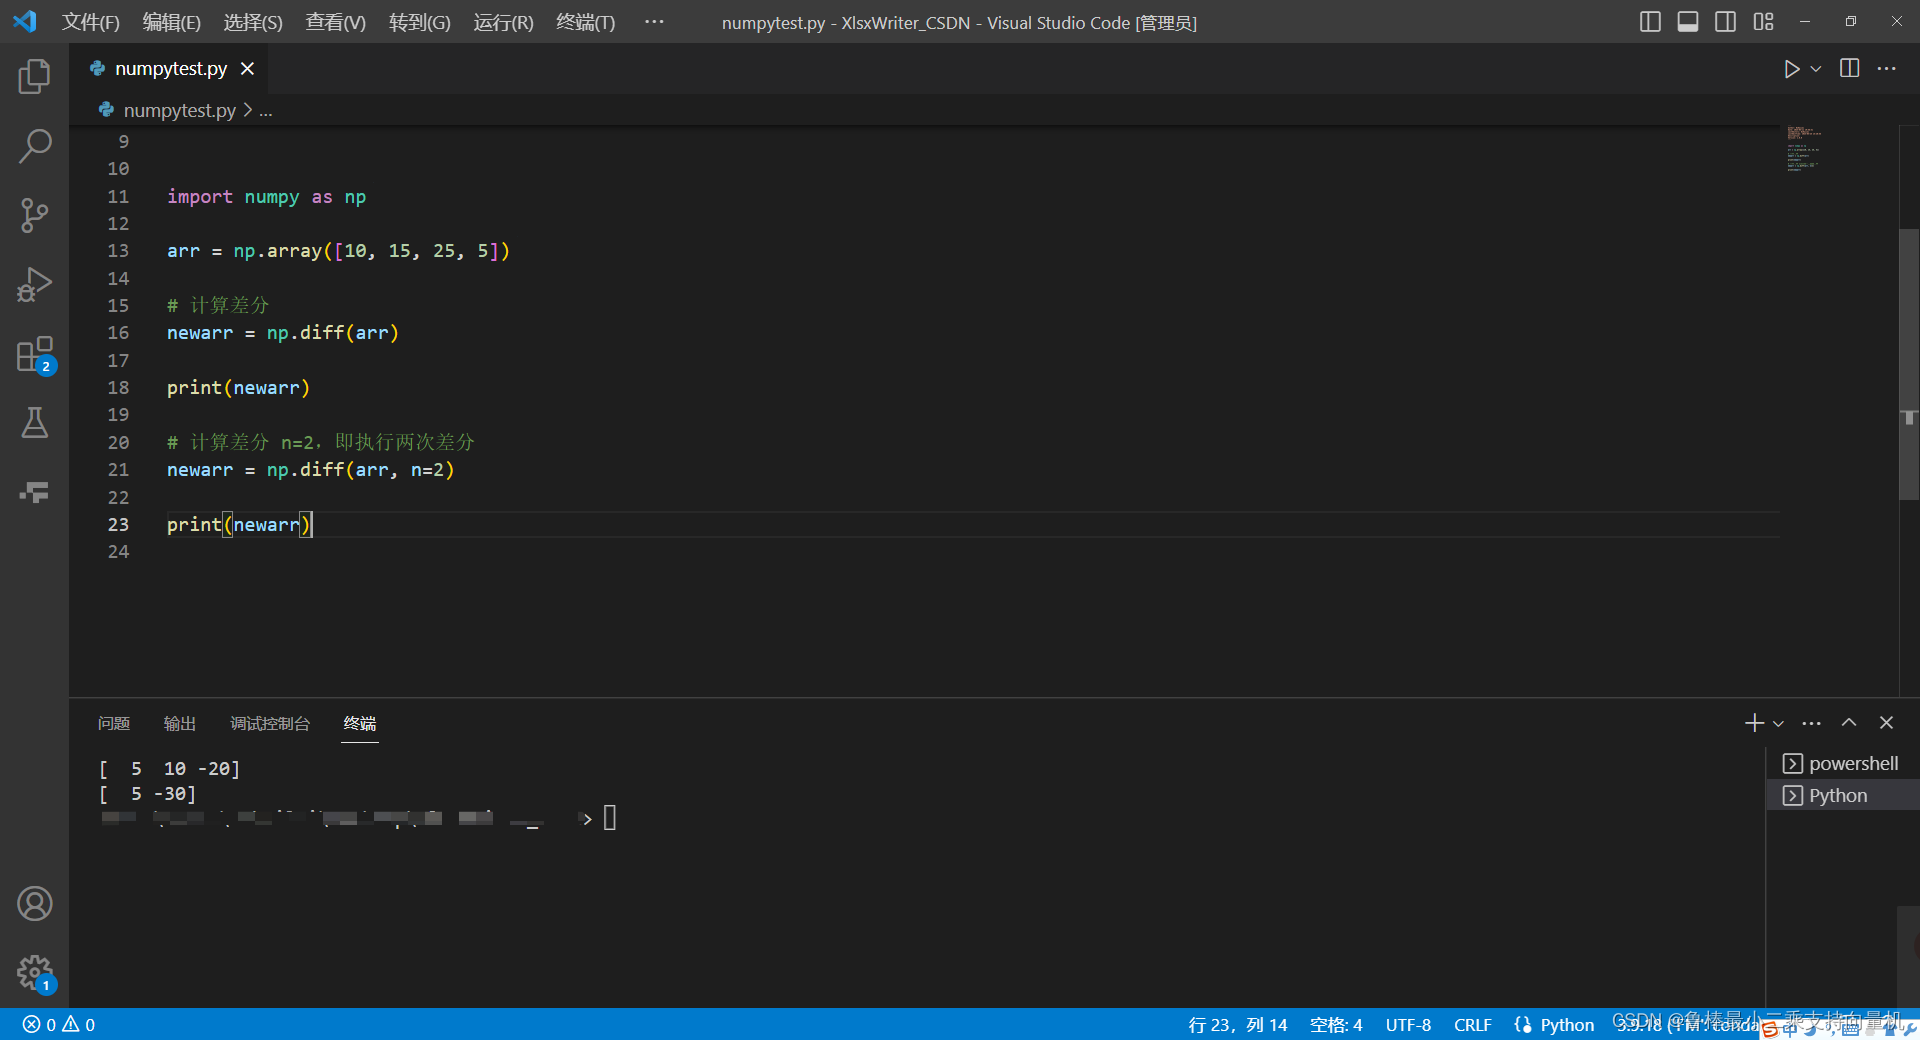Open VS Code logo system menu

(x=25, y=21)
